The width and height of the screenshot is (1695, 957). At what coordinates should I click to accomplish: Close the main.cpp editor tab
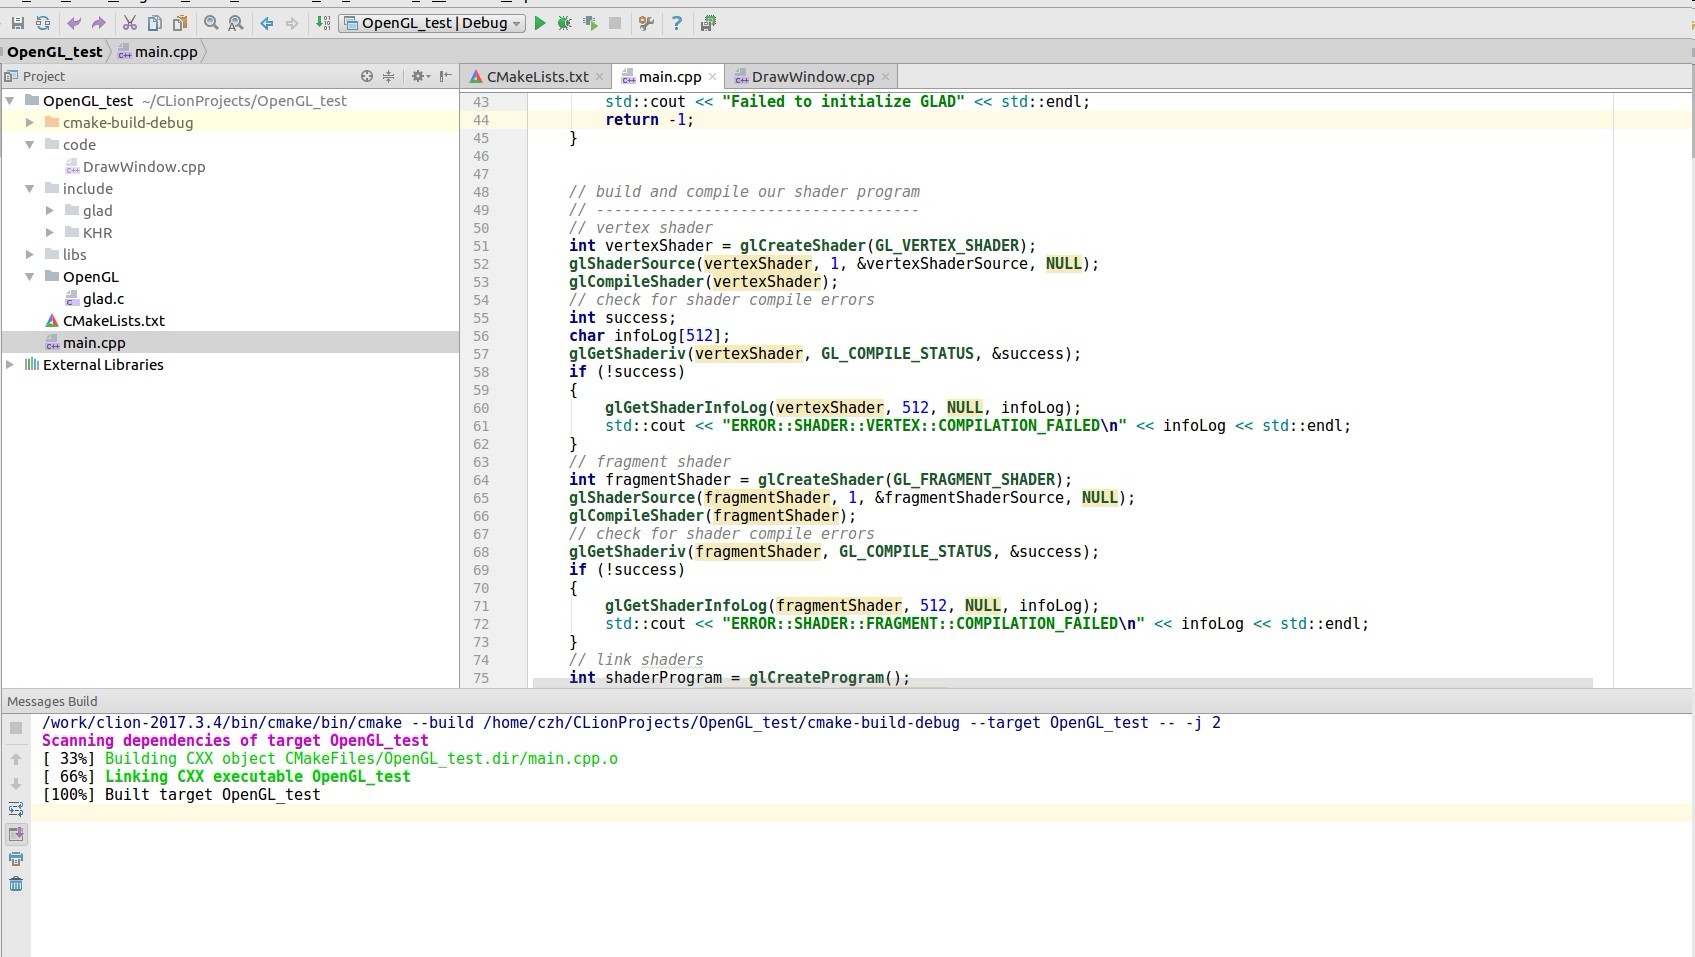pyautogui.click(x=712, y=76)
